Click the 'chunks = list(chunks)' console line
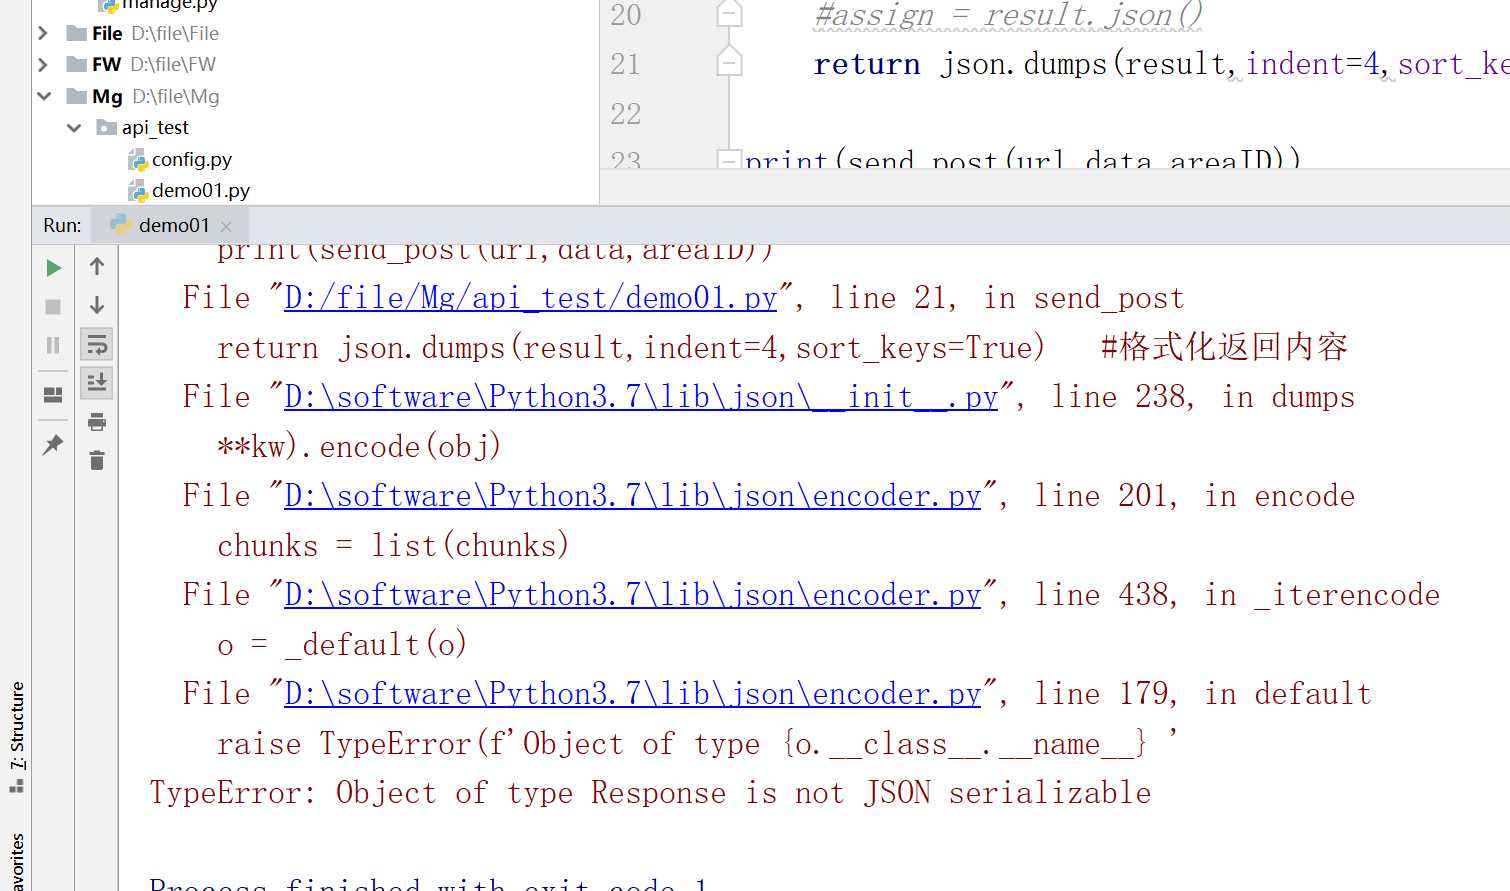 click(x=393, y=546)
